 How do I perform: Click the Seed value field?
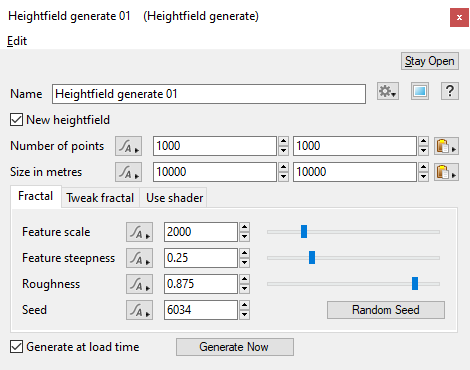(201, 310)
